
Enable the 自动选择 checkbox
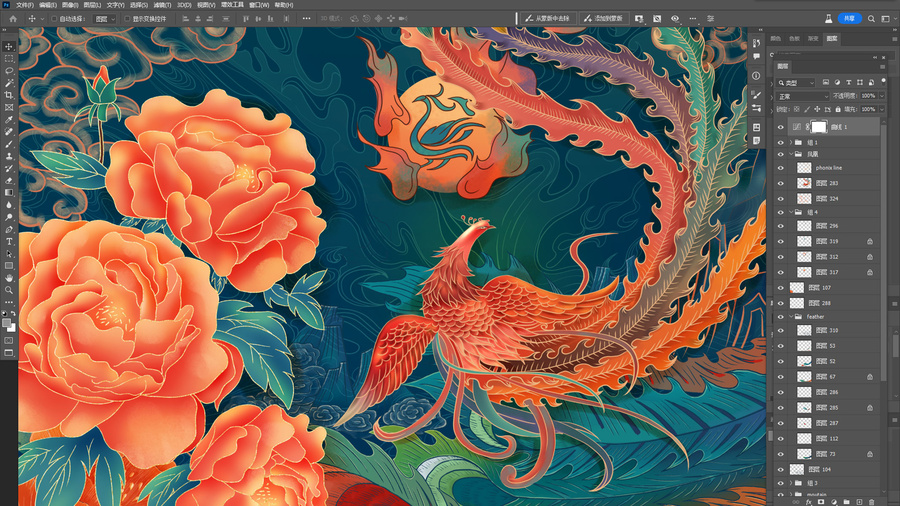point(55,19)
